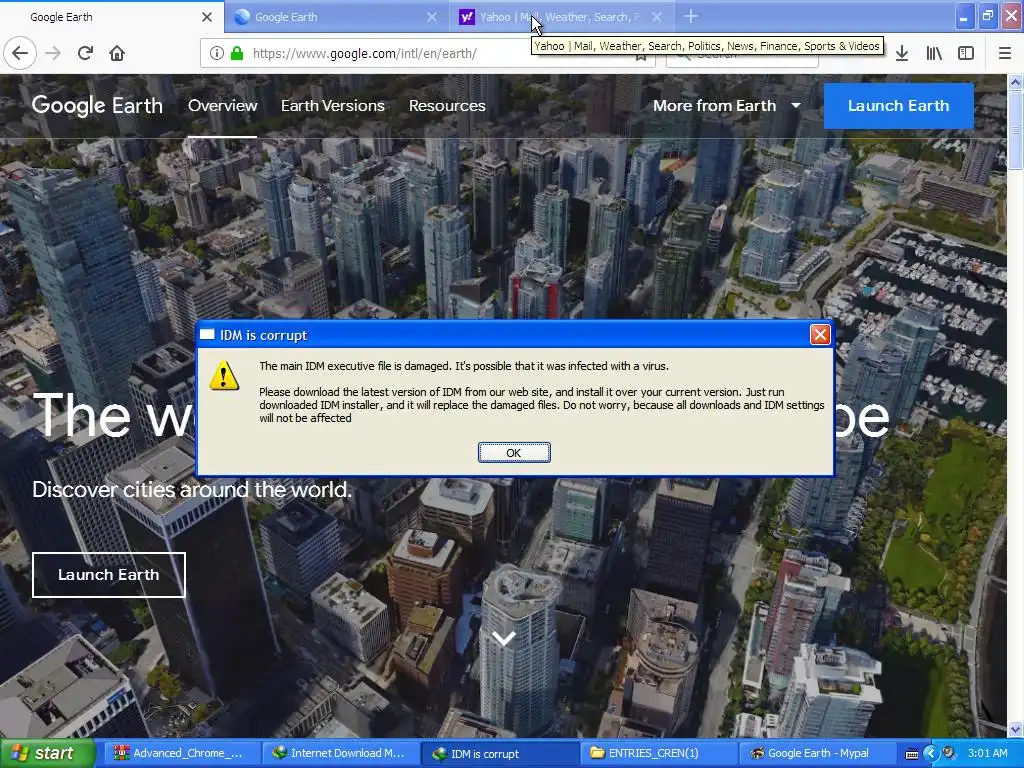Screen dimensions: 1024x768
Task: Click the vertical scrollbar thumb
Action: point(1015,130)
